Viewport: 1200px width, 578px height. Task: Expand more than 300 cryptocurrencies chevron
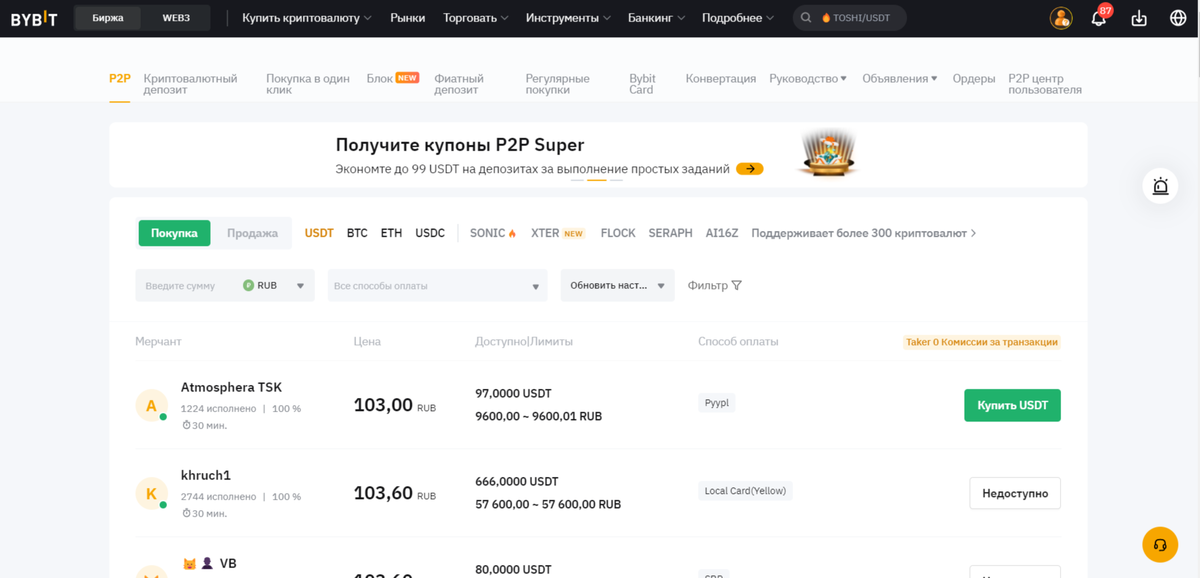click(974, 233)
